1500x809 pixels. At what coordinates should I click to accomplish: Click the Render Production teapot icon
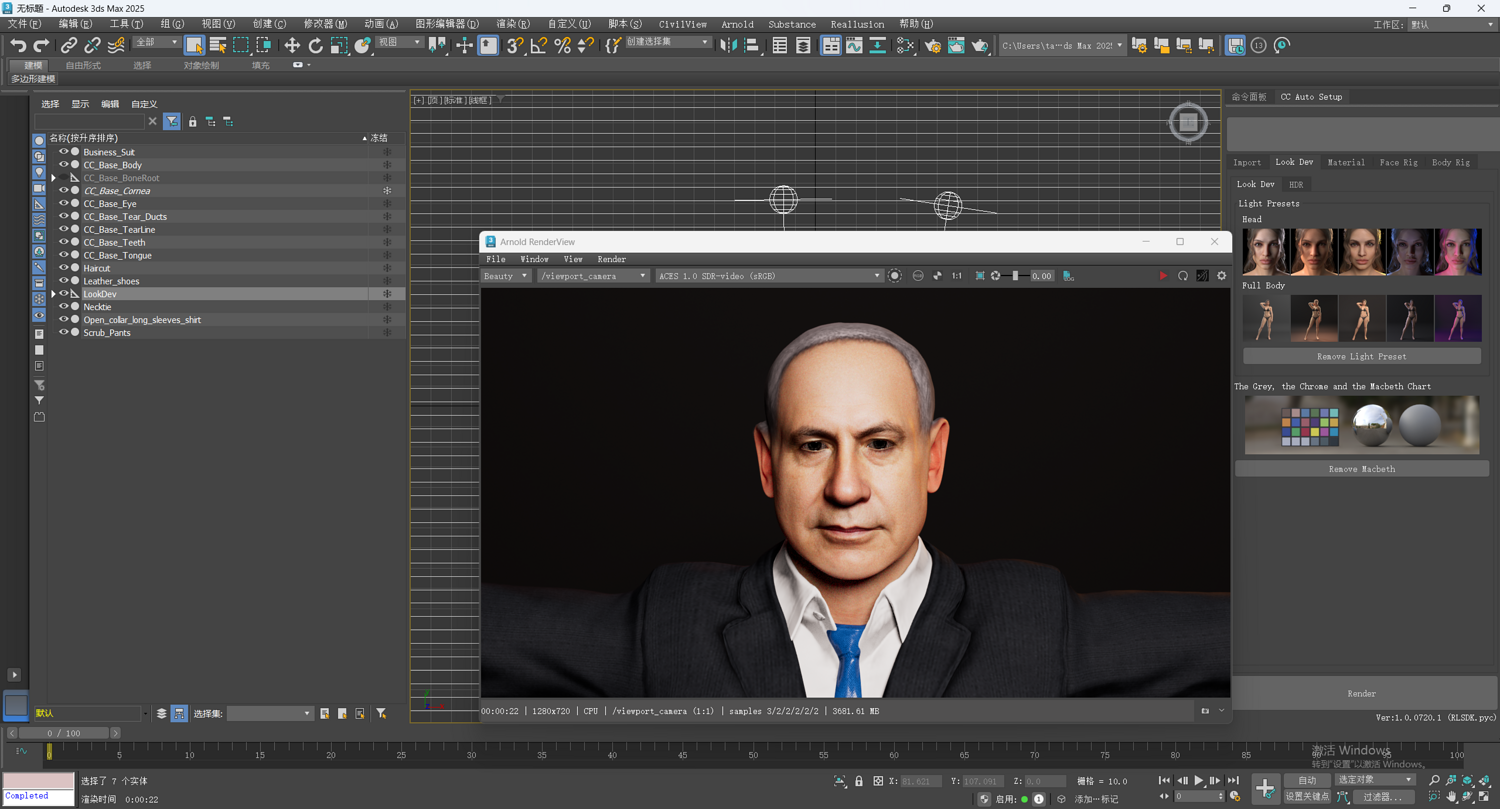pyautogui.click(x=980, y=45)
